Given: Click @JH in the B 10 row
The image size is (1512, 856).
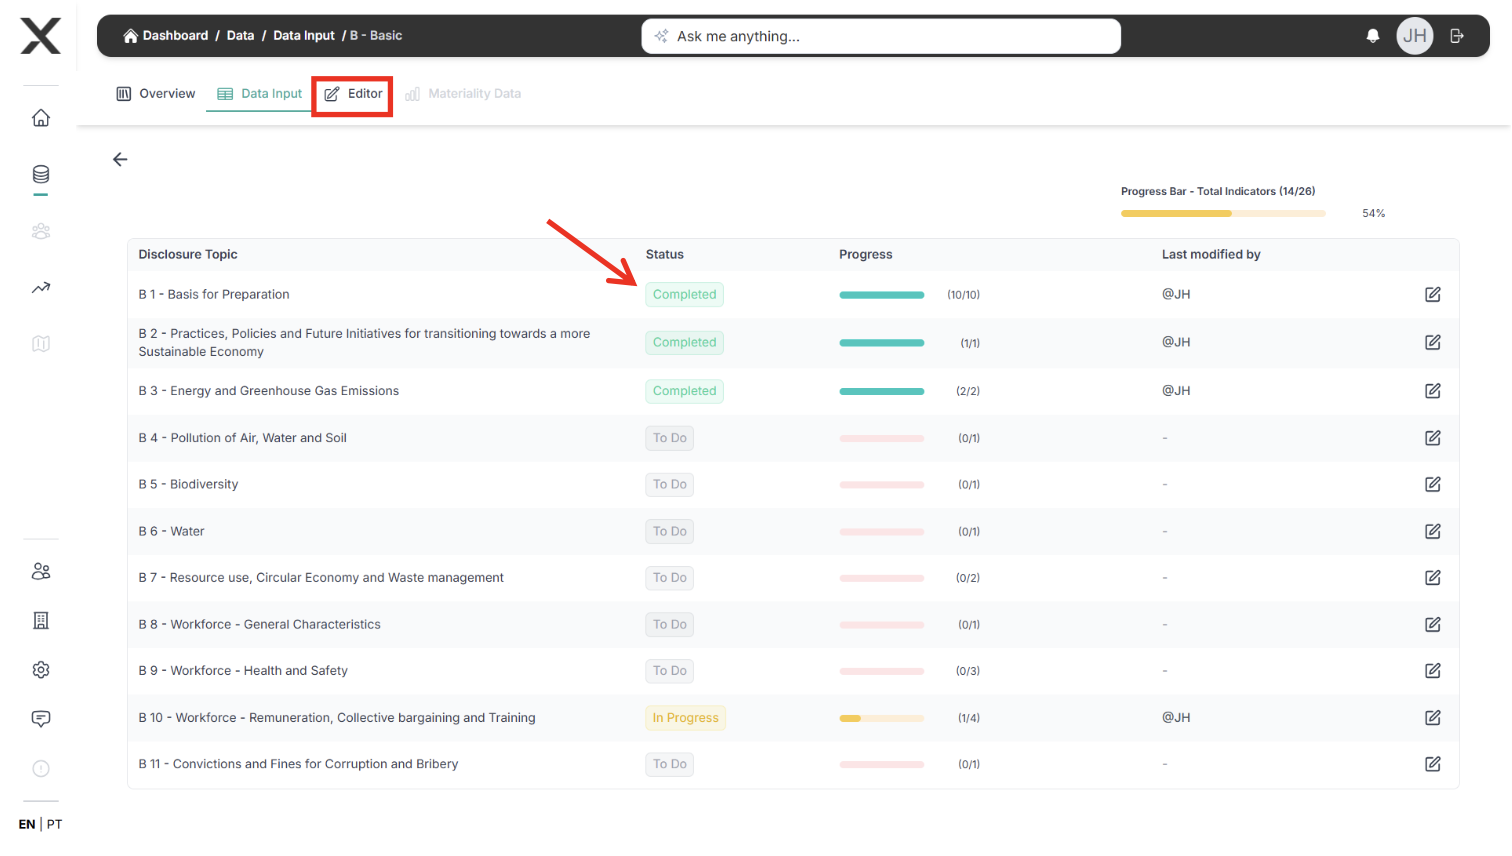Looking at the screenshot, I should 1176,718.
